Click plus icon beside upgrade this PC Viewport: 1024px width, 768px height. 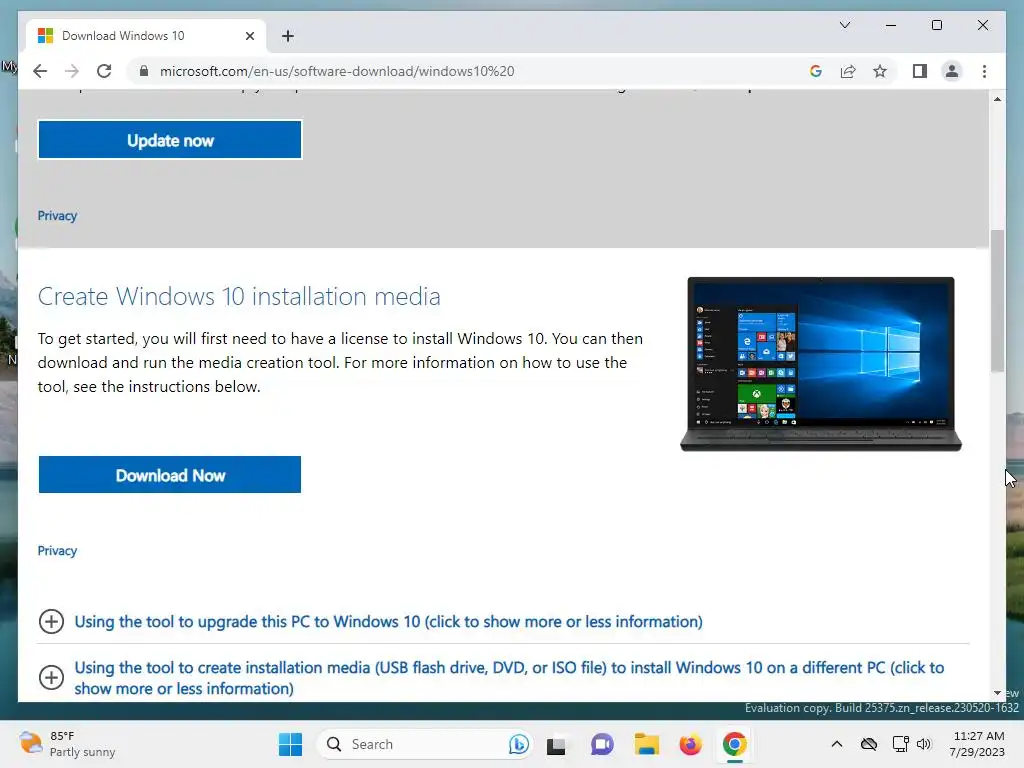(51, 621)
